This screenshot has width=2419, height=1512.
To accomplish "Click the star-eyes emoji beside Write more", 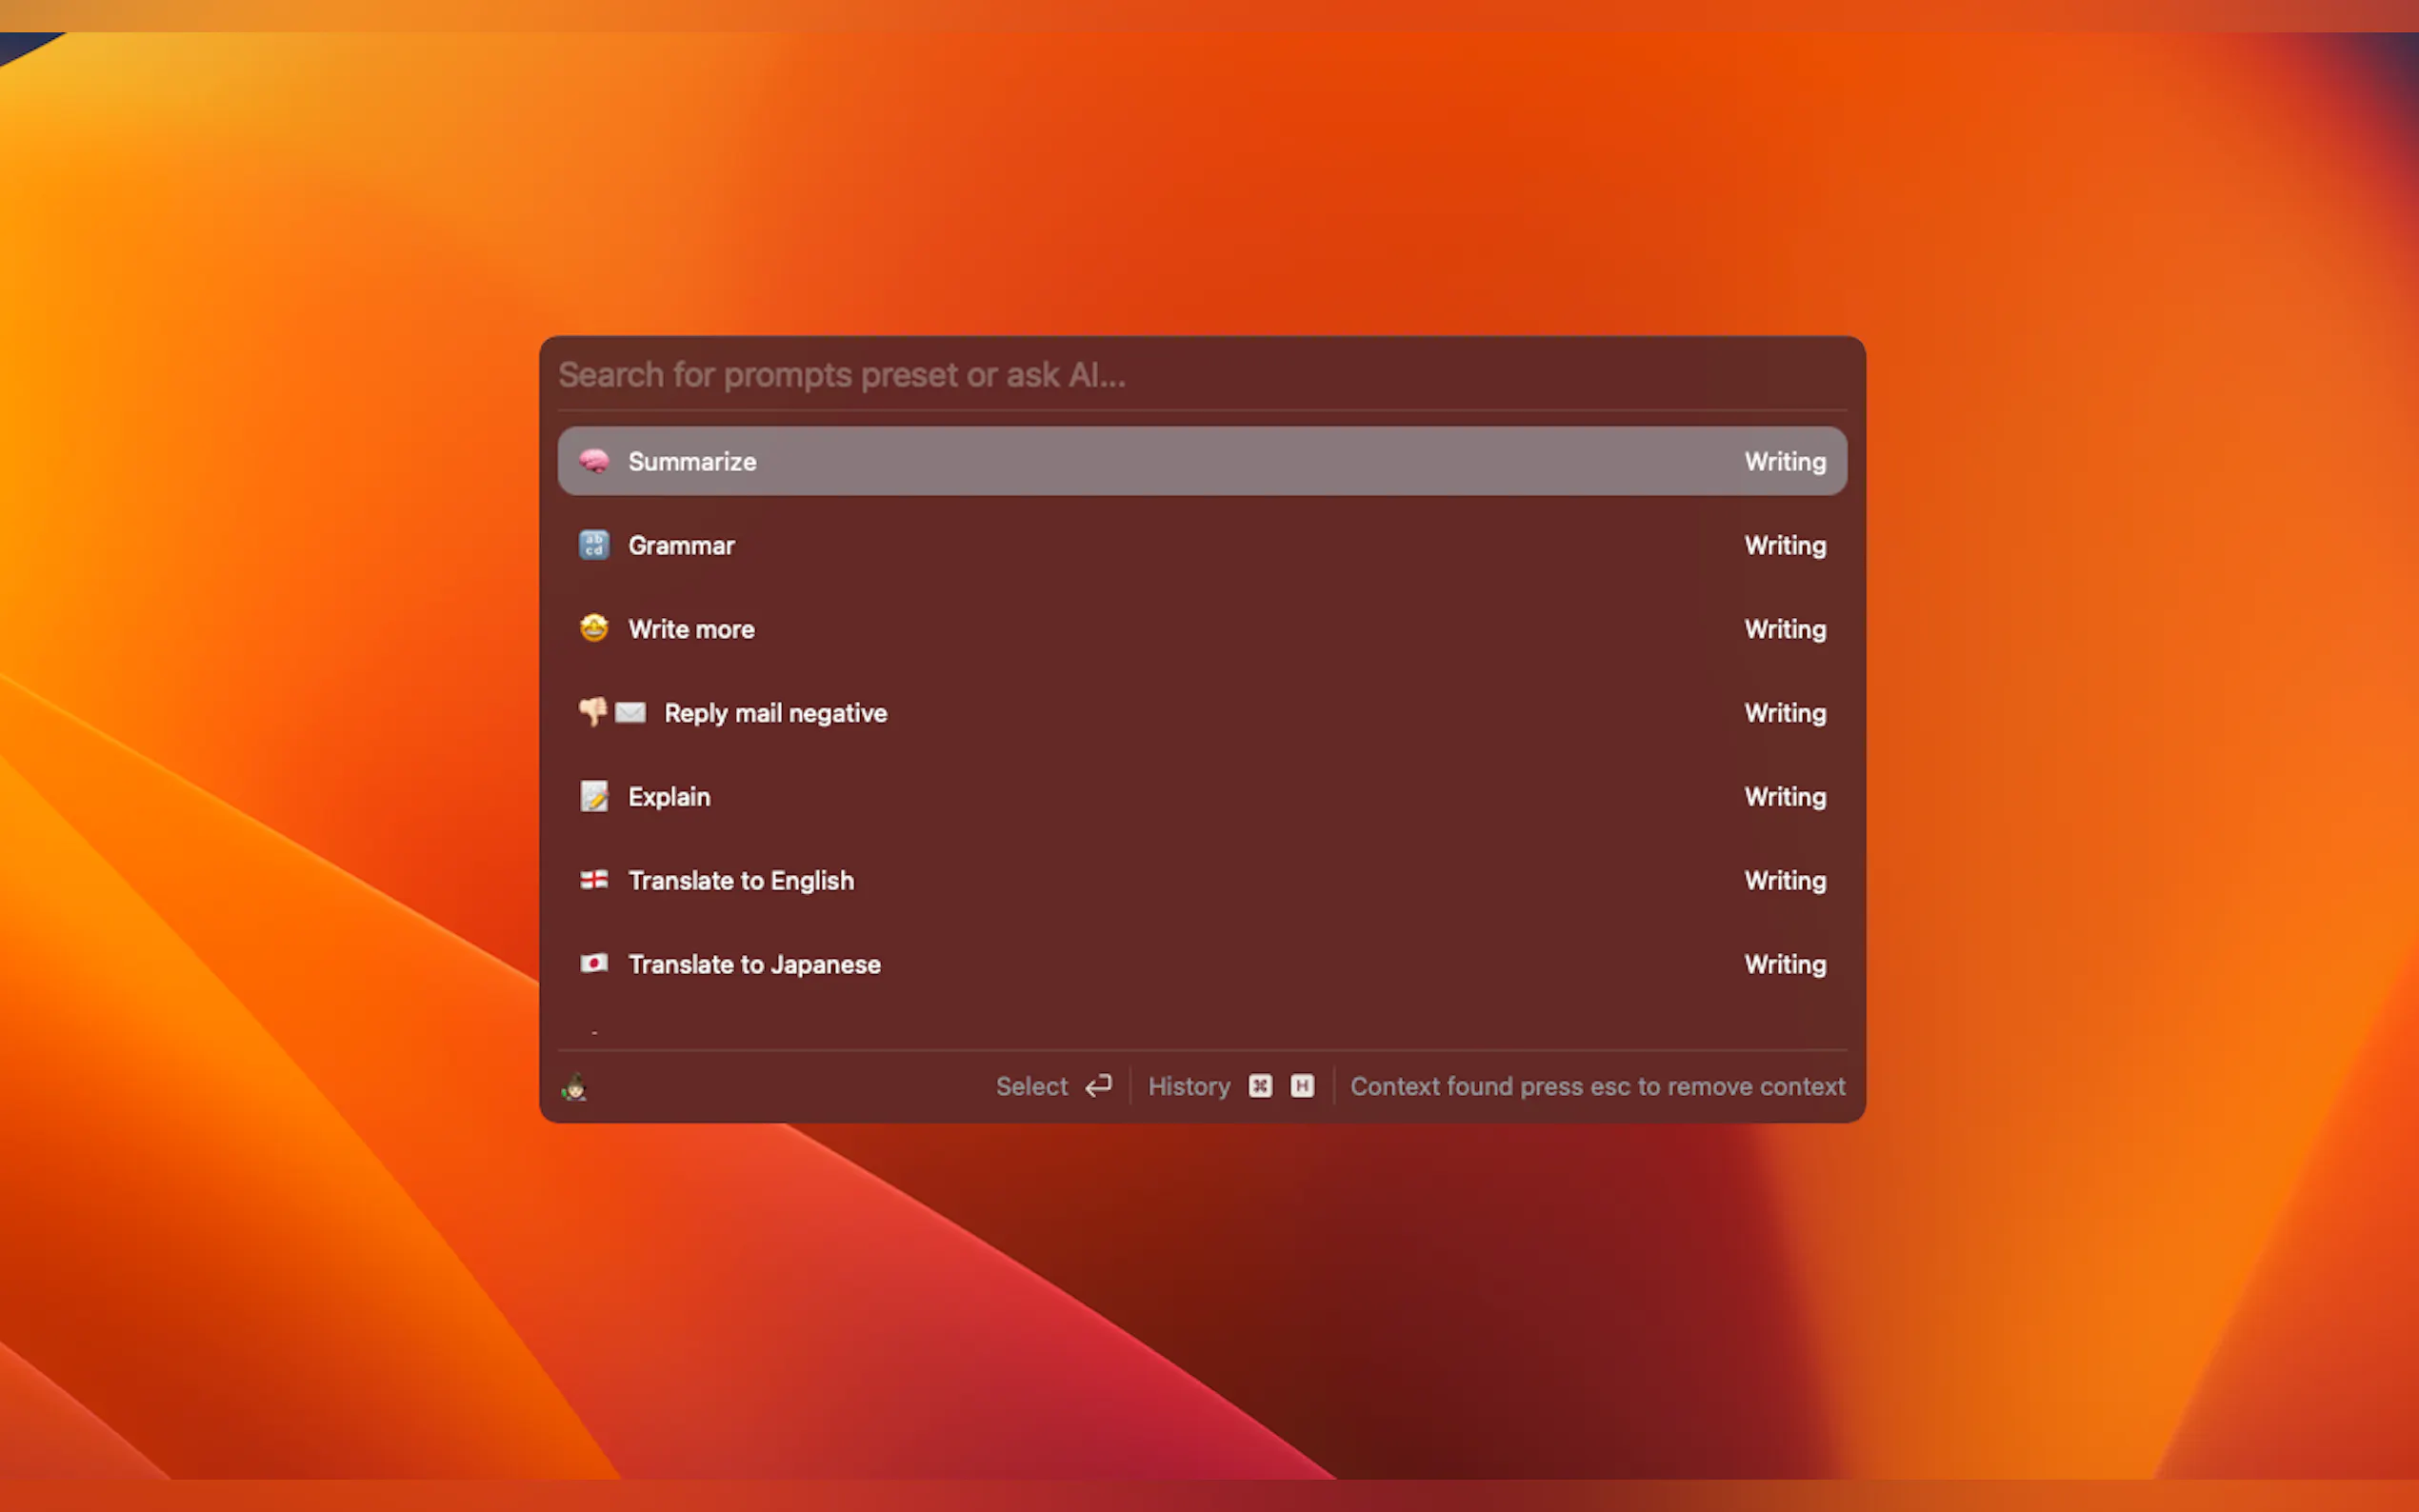I will pyautogui.click(x=594, y=629).
